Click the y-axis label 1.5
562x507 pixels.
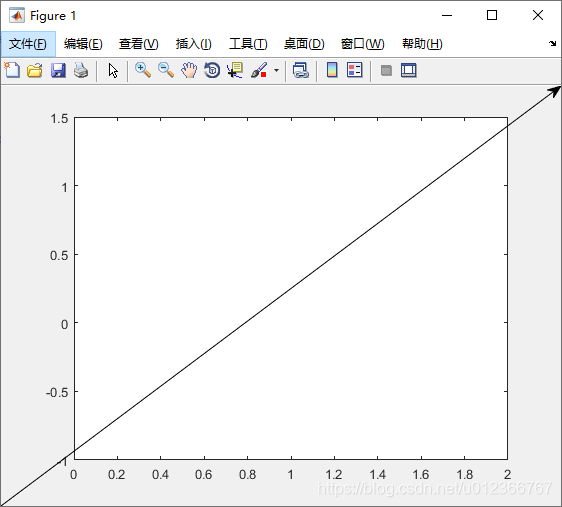pos(59,119)
